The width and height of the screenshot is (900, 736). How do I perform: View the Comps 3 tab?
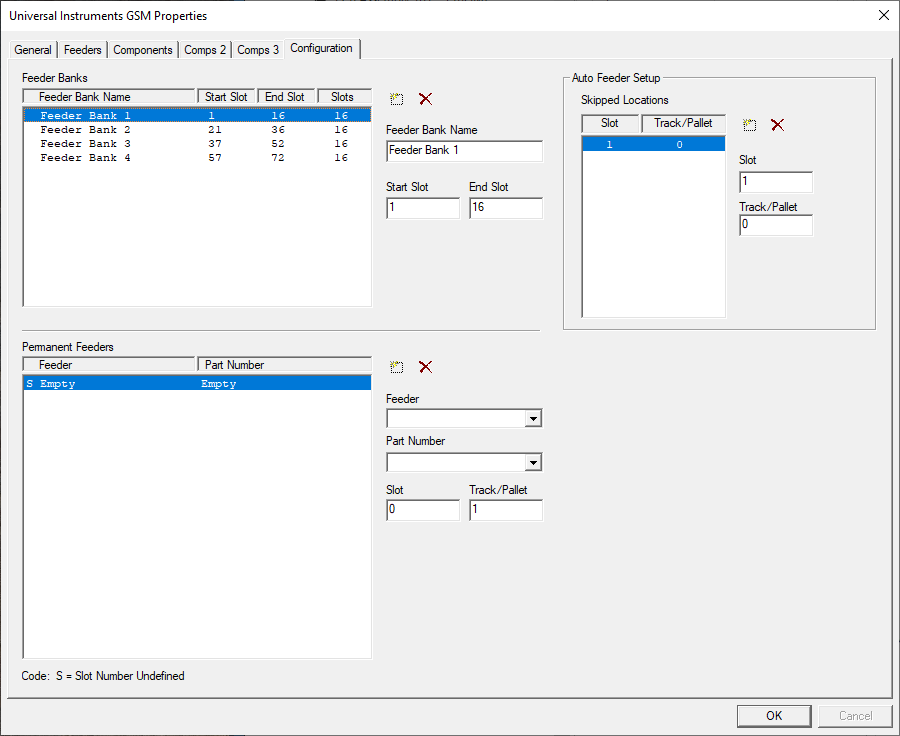coord(259,48)
